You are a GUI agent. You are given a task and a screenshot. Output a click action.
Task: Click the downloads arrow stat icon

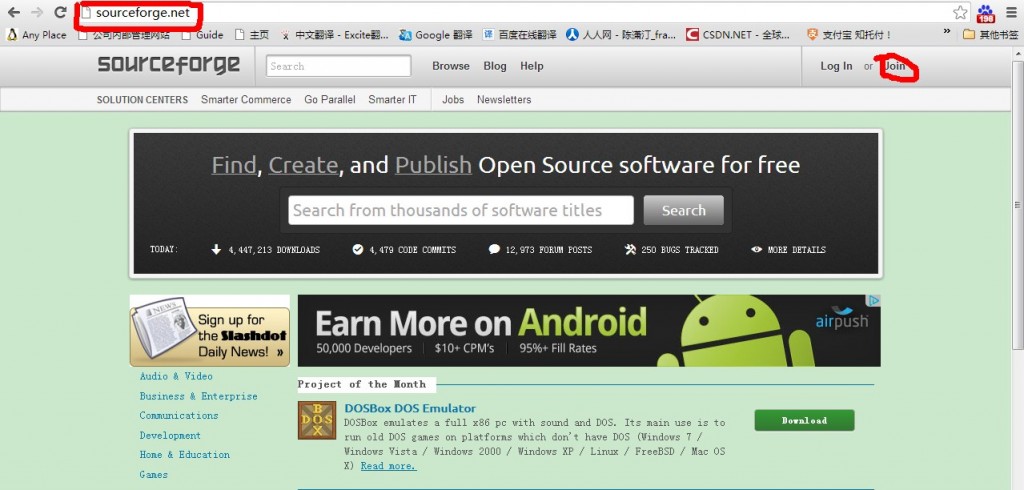216,250
